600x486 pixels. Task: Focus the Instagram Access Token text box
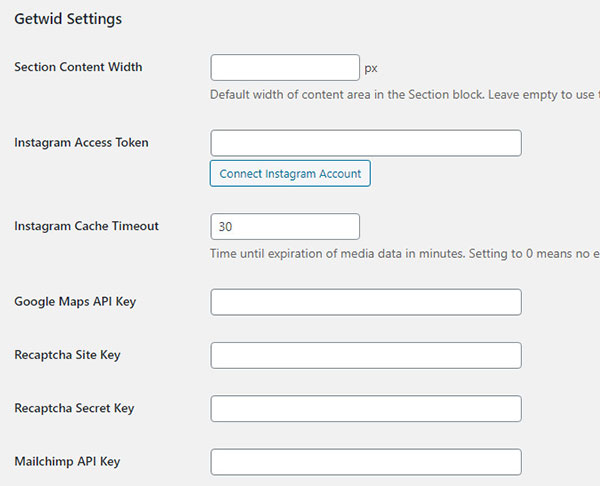point(365,143)
